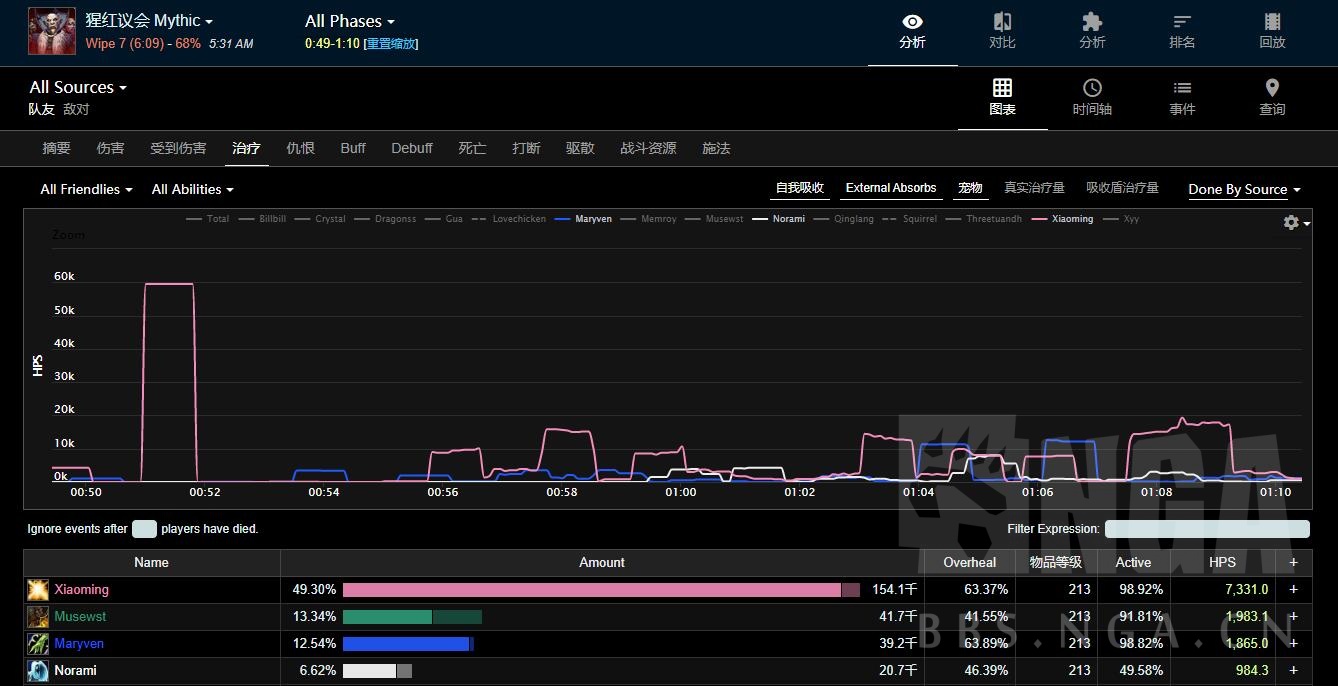The height and width of the screenshot is (686, 1338).
Task: Switch to the Debuff tab
Action: pyautogui.click(x=412, y=148)
